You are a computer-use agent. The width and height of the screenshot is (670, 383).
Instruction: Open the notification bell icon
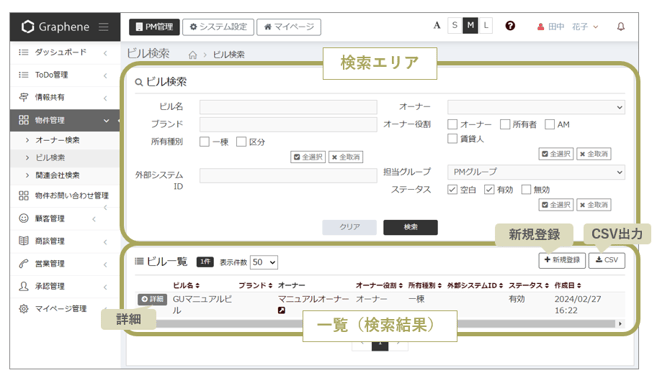tap(620, 27)
